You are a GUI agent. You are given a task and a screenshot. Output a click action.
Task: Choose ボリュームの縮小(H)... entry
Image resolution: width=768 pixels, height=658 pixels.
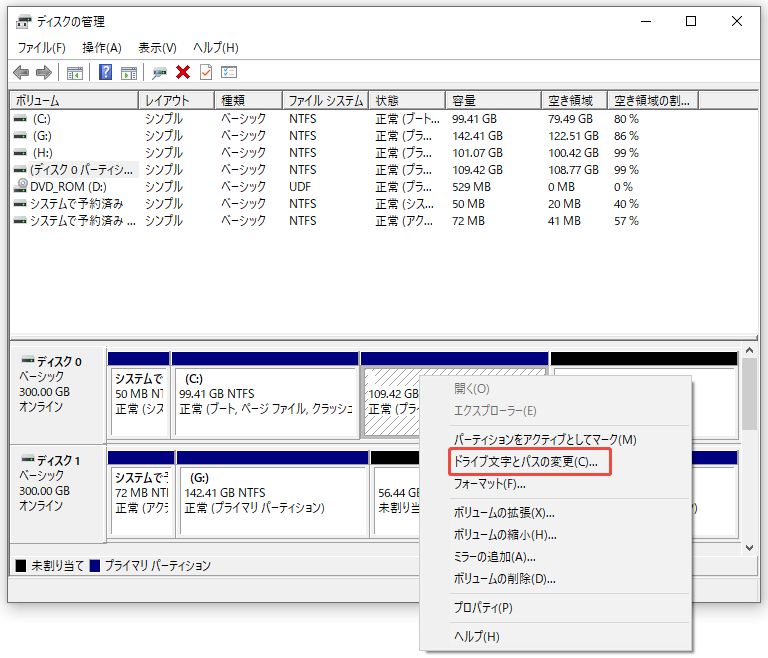click(x=505, y=535)
